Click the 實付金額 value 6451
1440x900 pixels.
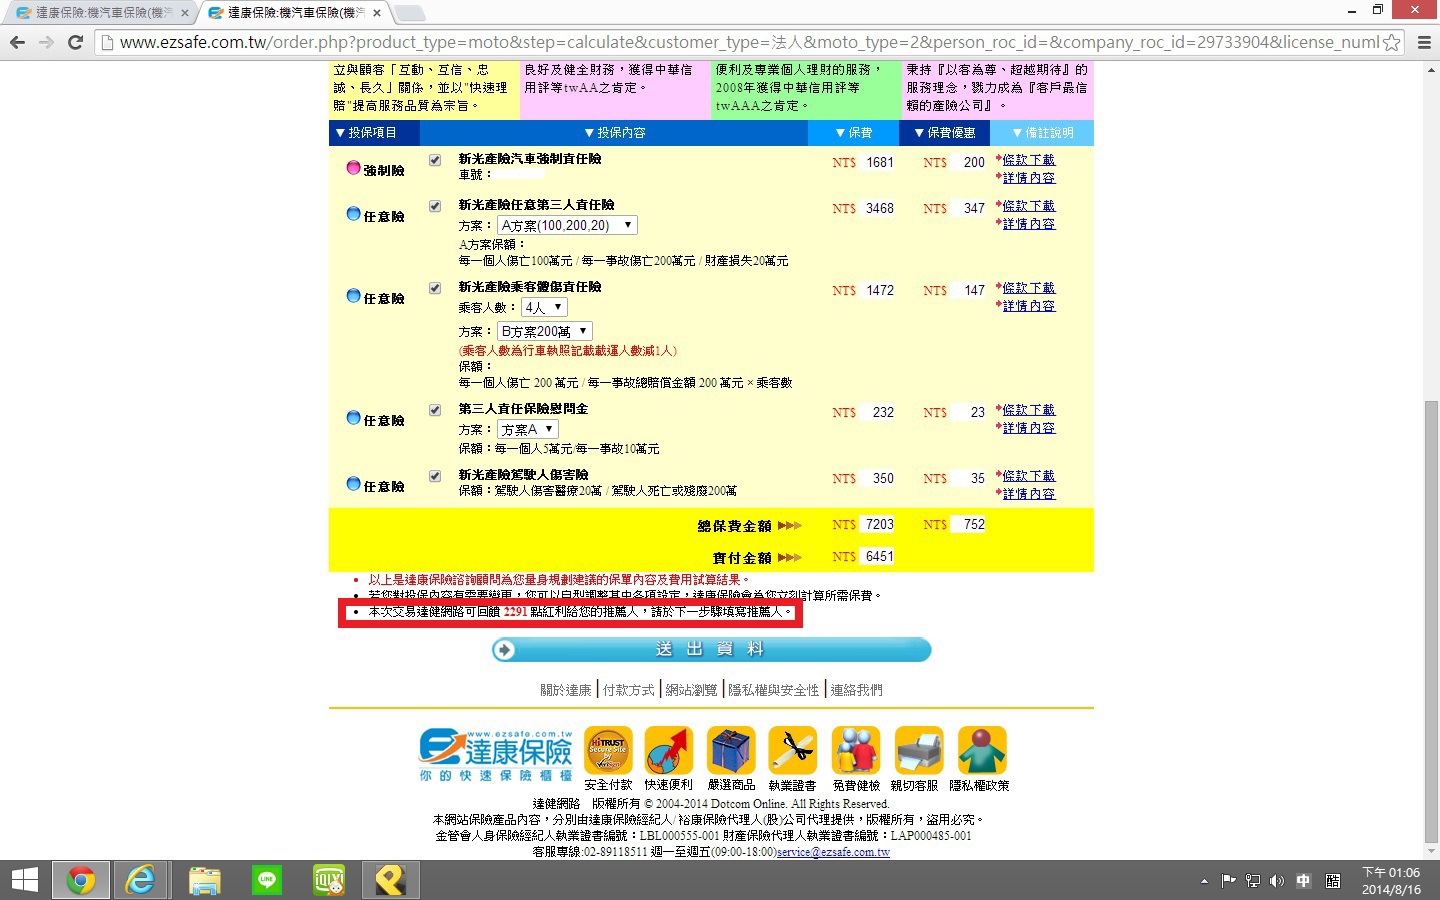(879, 556)
